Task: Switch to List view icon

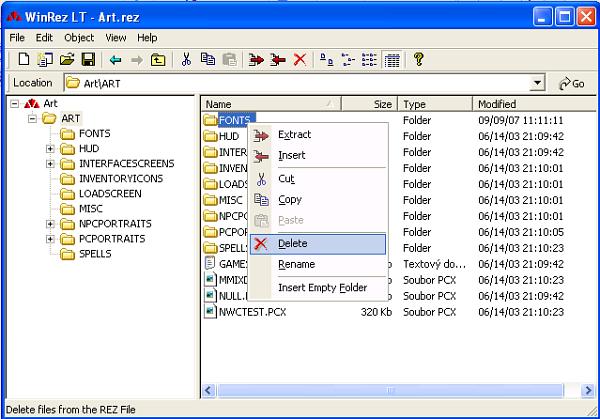Action: pos(369,60)
